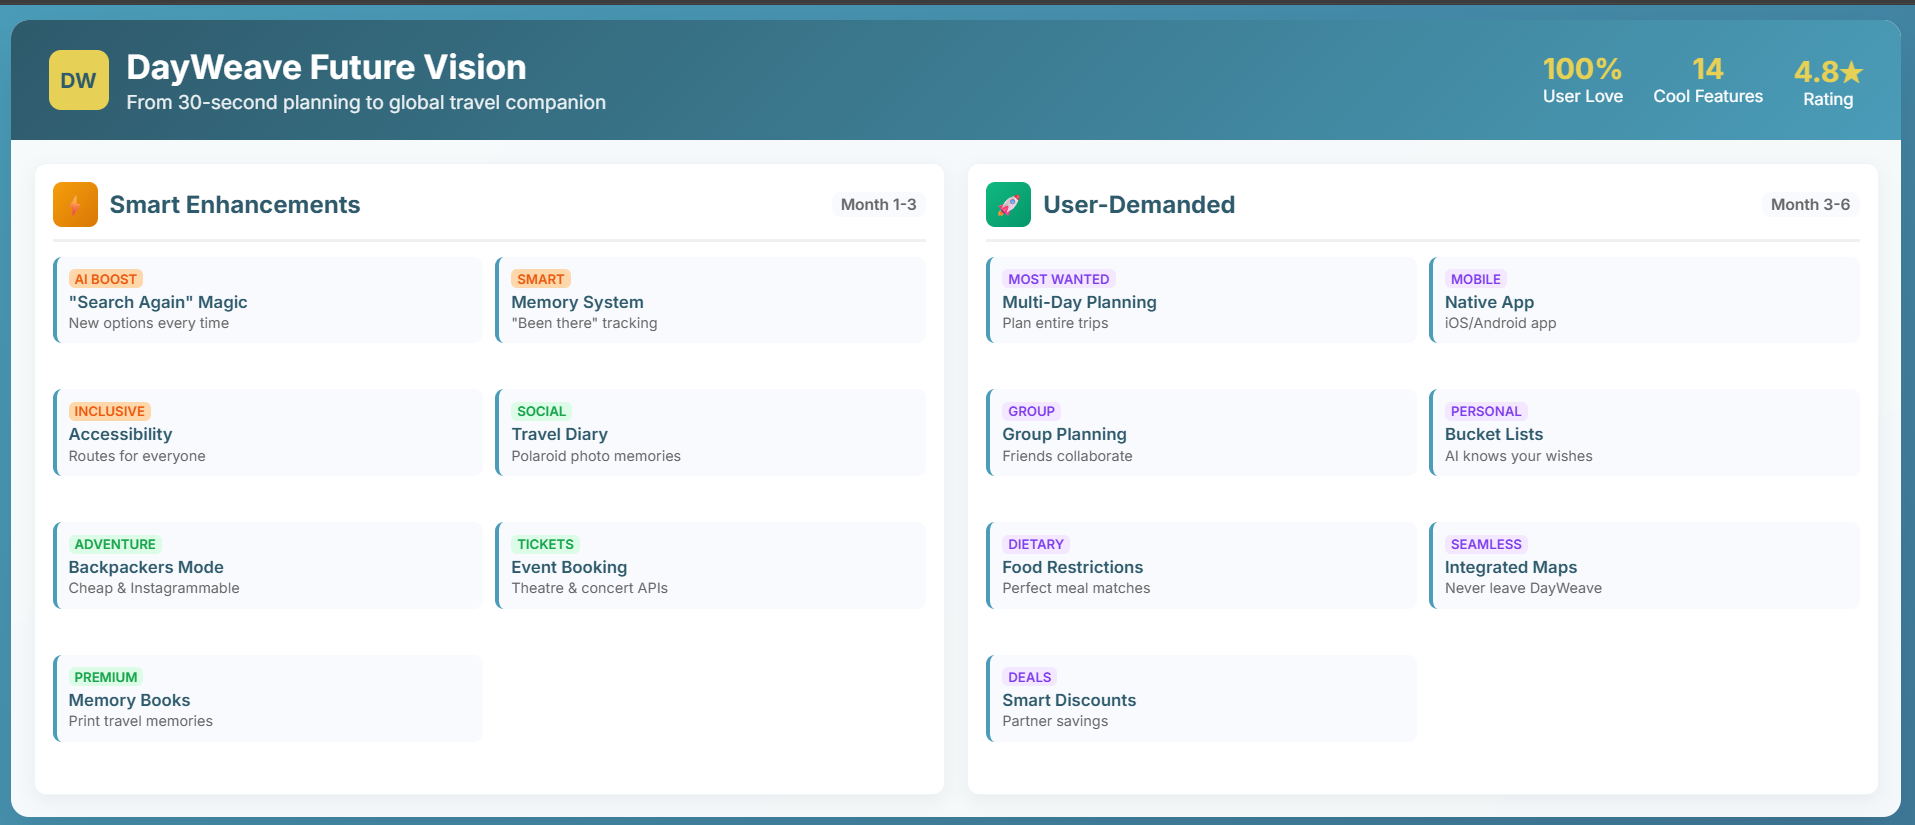Click the "Partner savings" text
1915x825 pixels.
point(1055,721)
